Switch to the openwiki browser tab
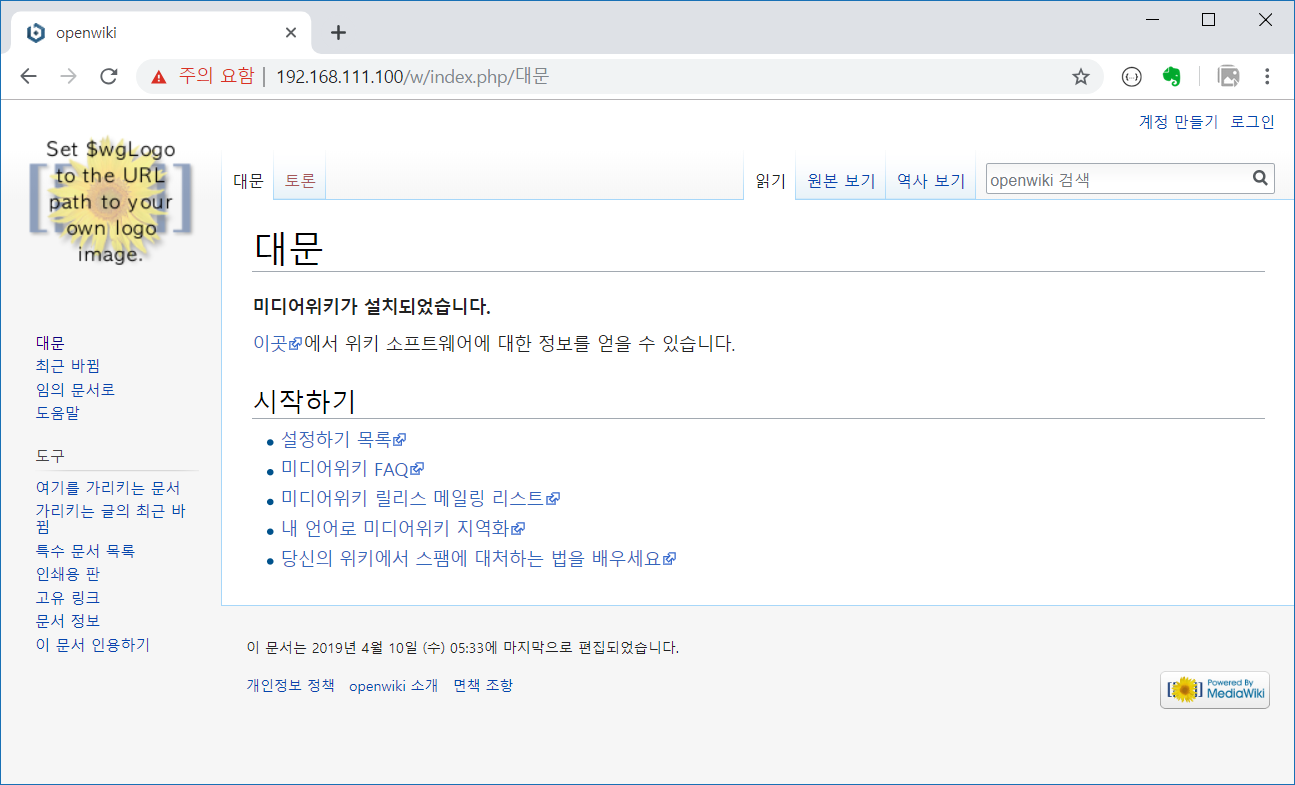1295x785 pixels. click(160, 32)
